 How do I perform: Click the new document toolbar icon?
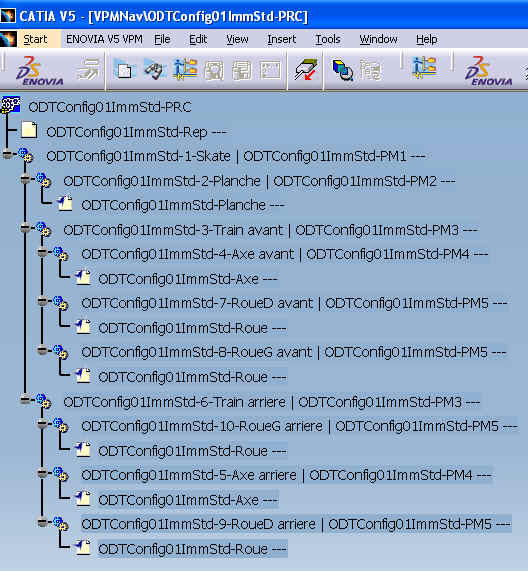pos(125,70)
